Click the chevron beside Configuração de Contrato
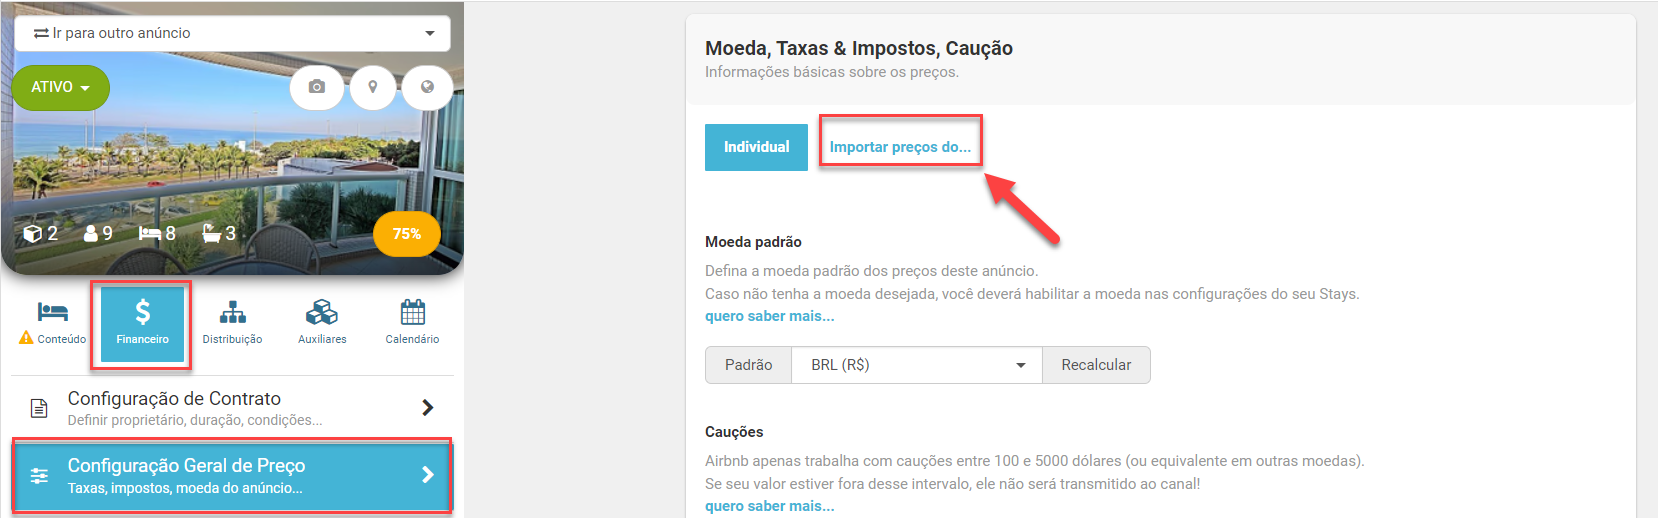Image resolution: width=1658 pixels, height=518 pixels. tap(427, 407)
